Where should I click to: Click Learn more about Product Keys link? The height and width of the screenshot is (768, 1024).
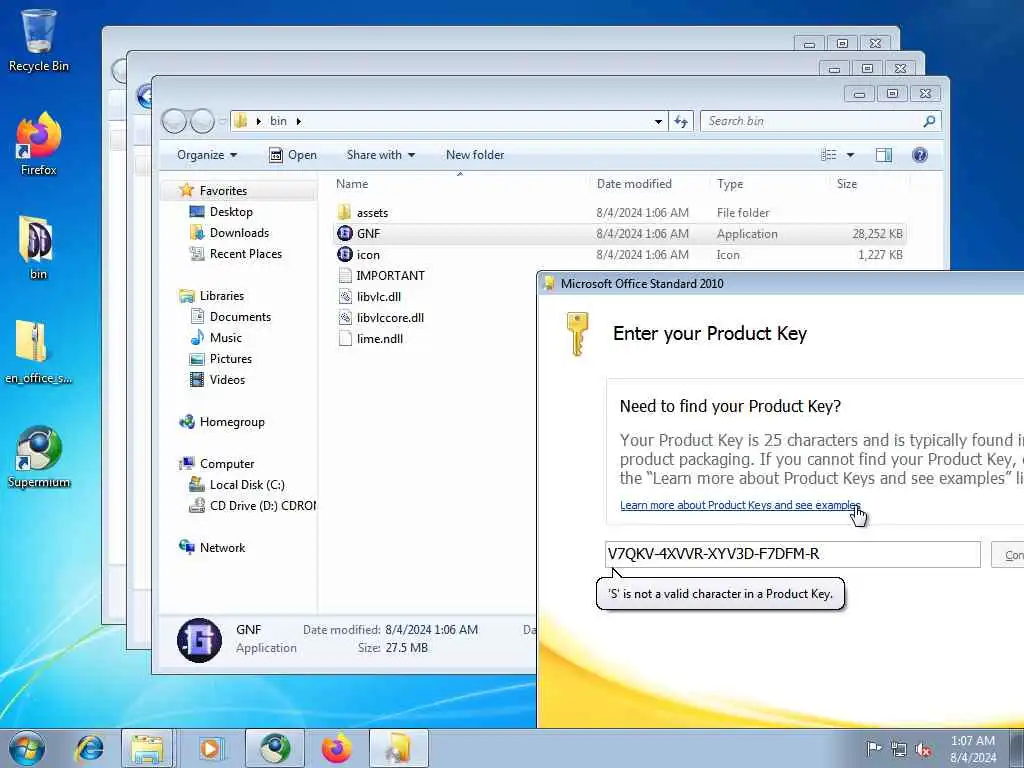[x=740, y=505]
